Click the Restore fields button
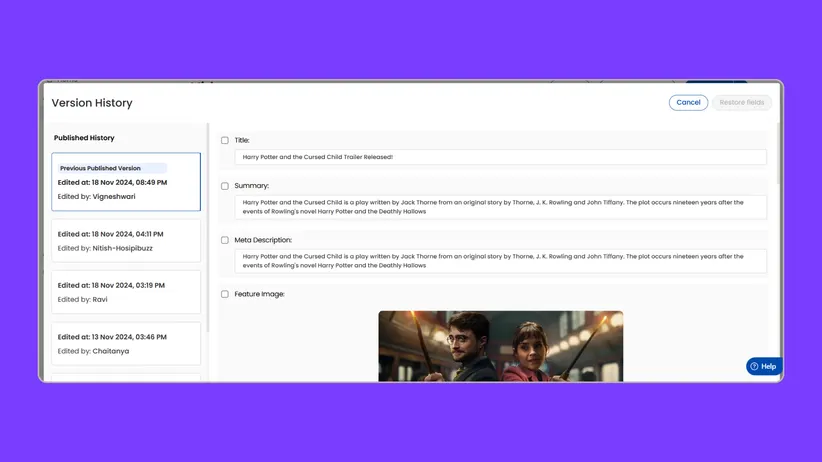Image resolution: width=822 pixels, height=462 pixels. 741,102
